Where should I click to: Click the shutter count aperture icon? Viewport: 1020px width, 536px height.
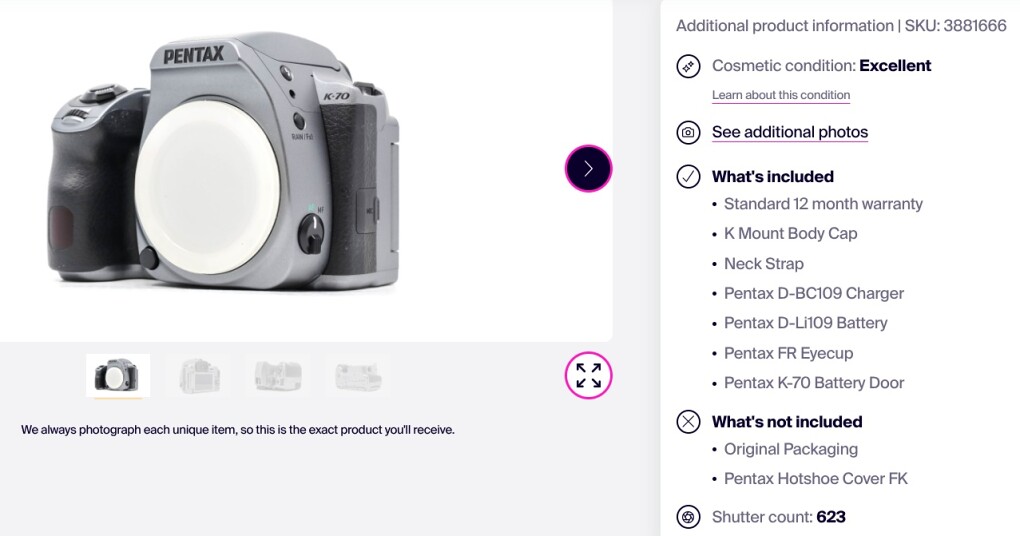[688, 517]
